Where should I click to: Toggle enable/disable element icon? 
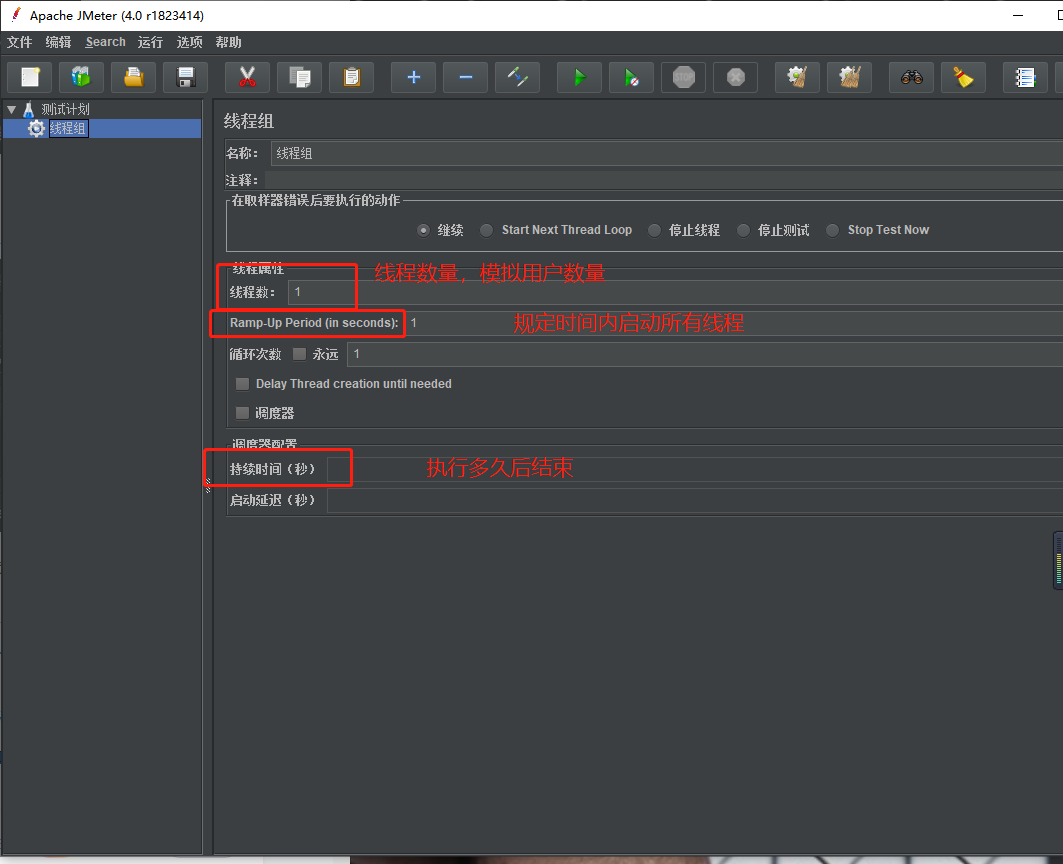tap(517, 77)
